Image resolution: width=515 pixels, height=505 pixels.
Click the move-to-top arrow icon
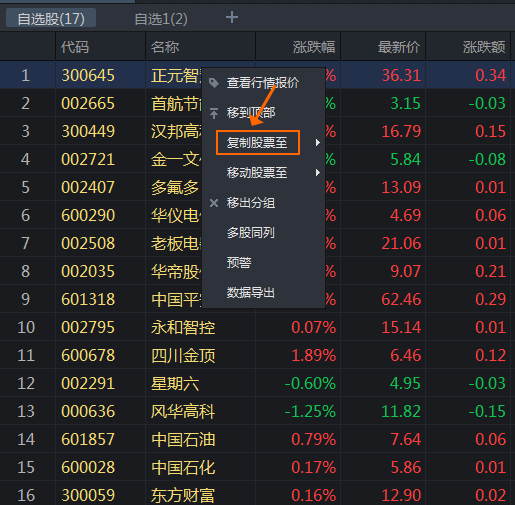(x=214, y=113)
